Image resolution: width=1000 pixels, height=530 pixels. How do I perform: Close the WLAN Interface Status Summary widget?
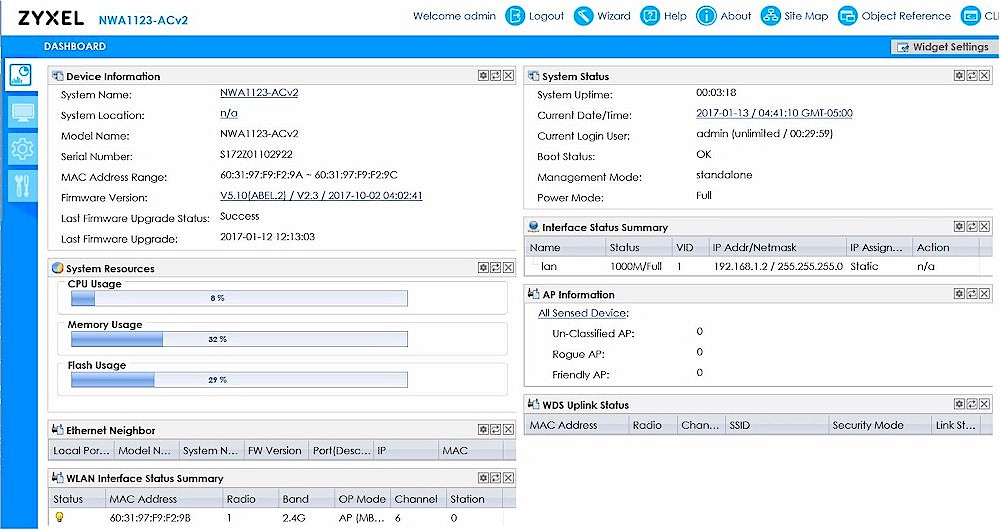[x=508, y=478]
